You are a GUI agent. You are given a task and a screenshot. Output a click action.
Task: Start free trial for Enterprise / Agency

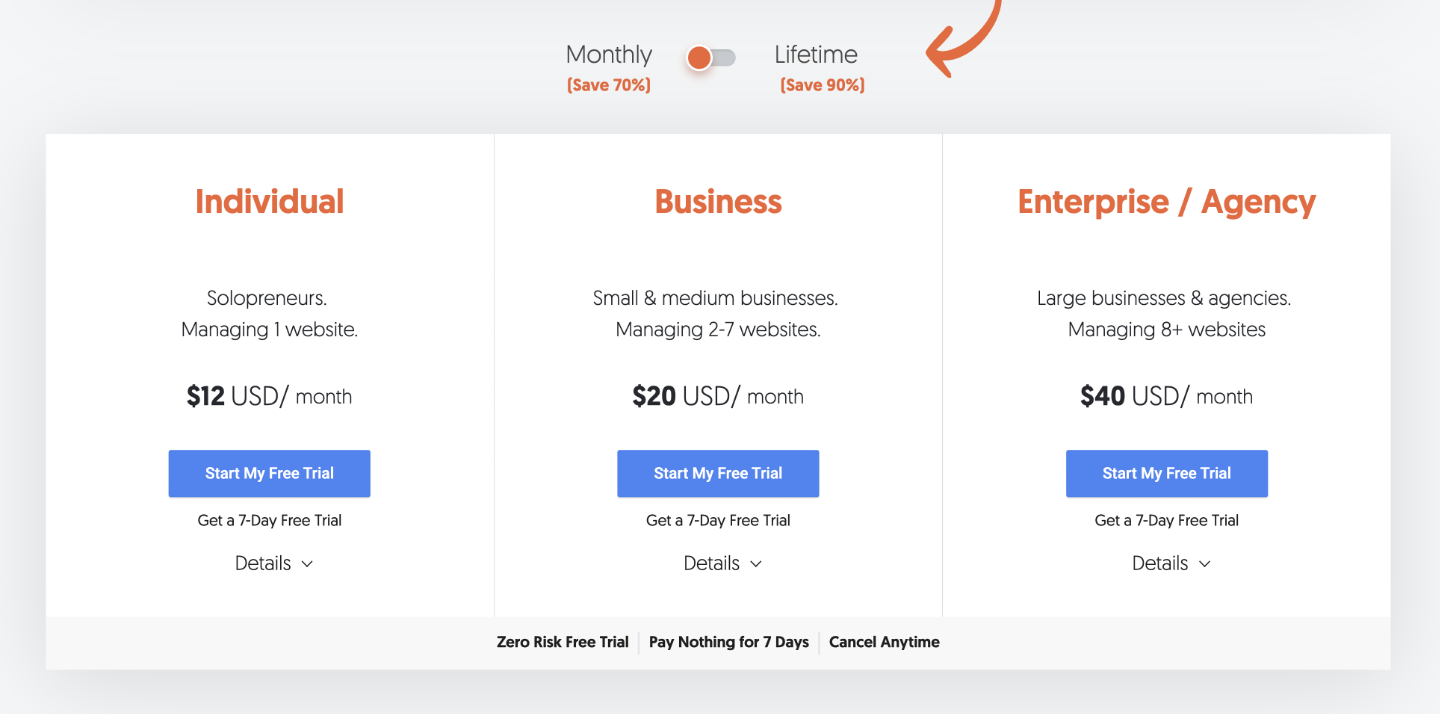(1167, 474)
